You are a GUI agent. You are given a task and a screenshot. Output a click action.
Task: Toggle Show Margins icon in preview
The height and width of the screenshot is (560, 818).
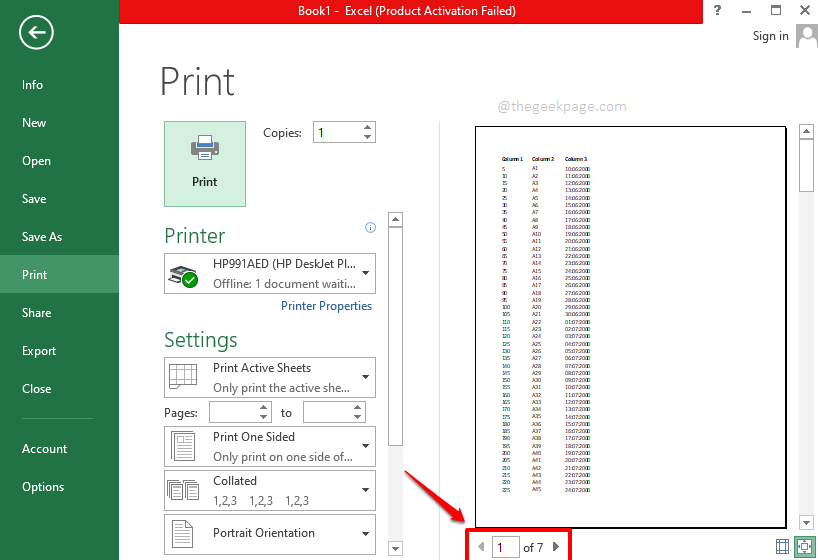pyautogui.click(x=782, y=546)
